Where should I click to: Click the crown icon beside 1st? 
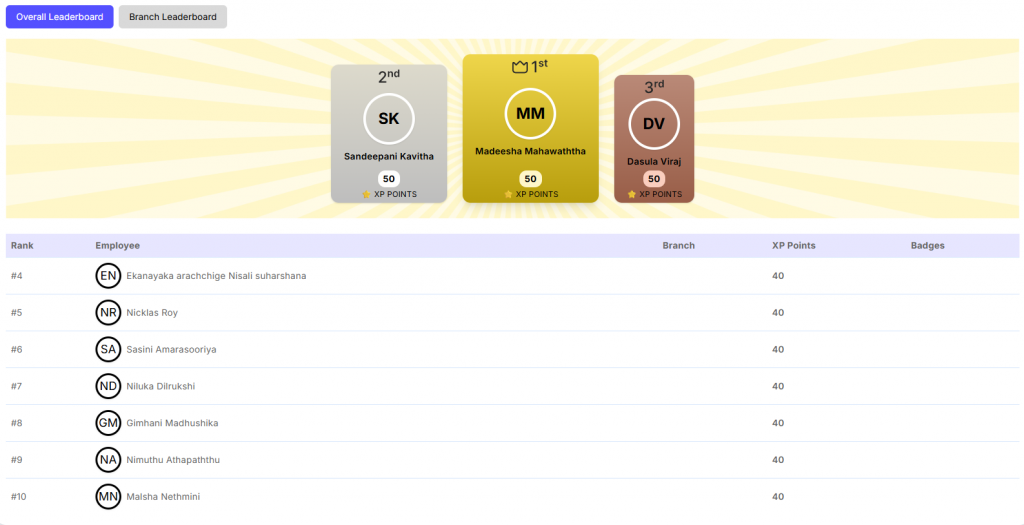pos(519,67)
